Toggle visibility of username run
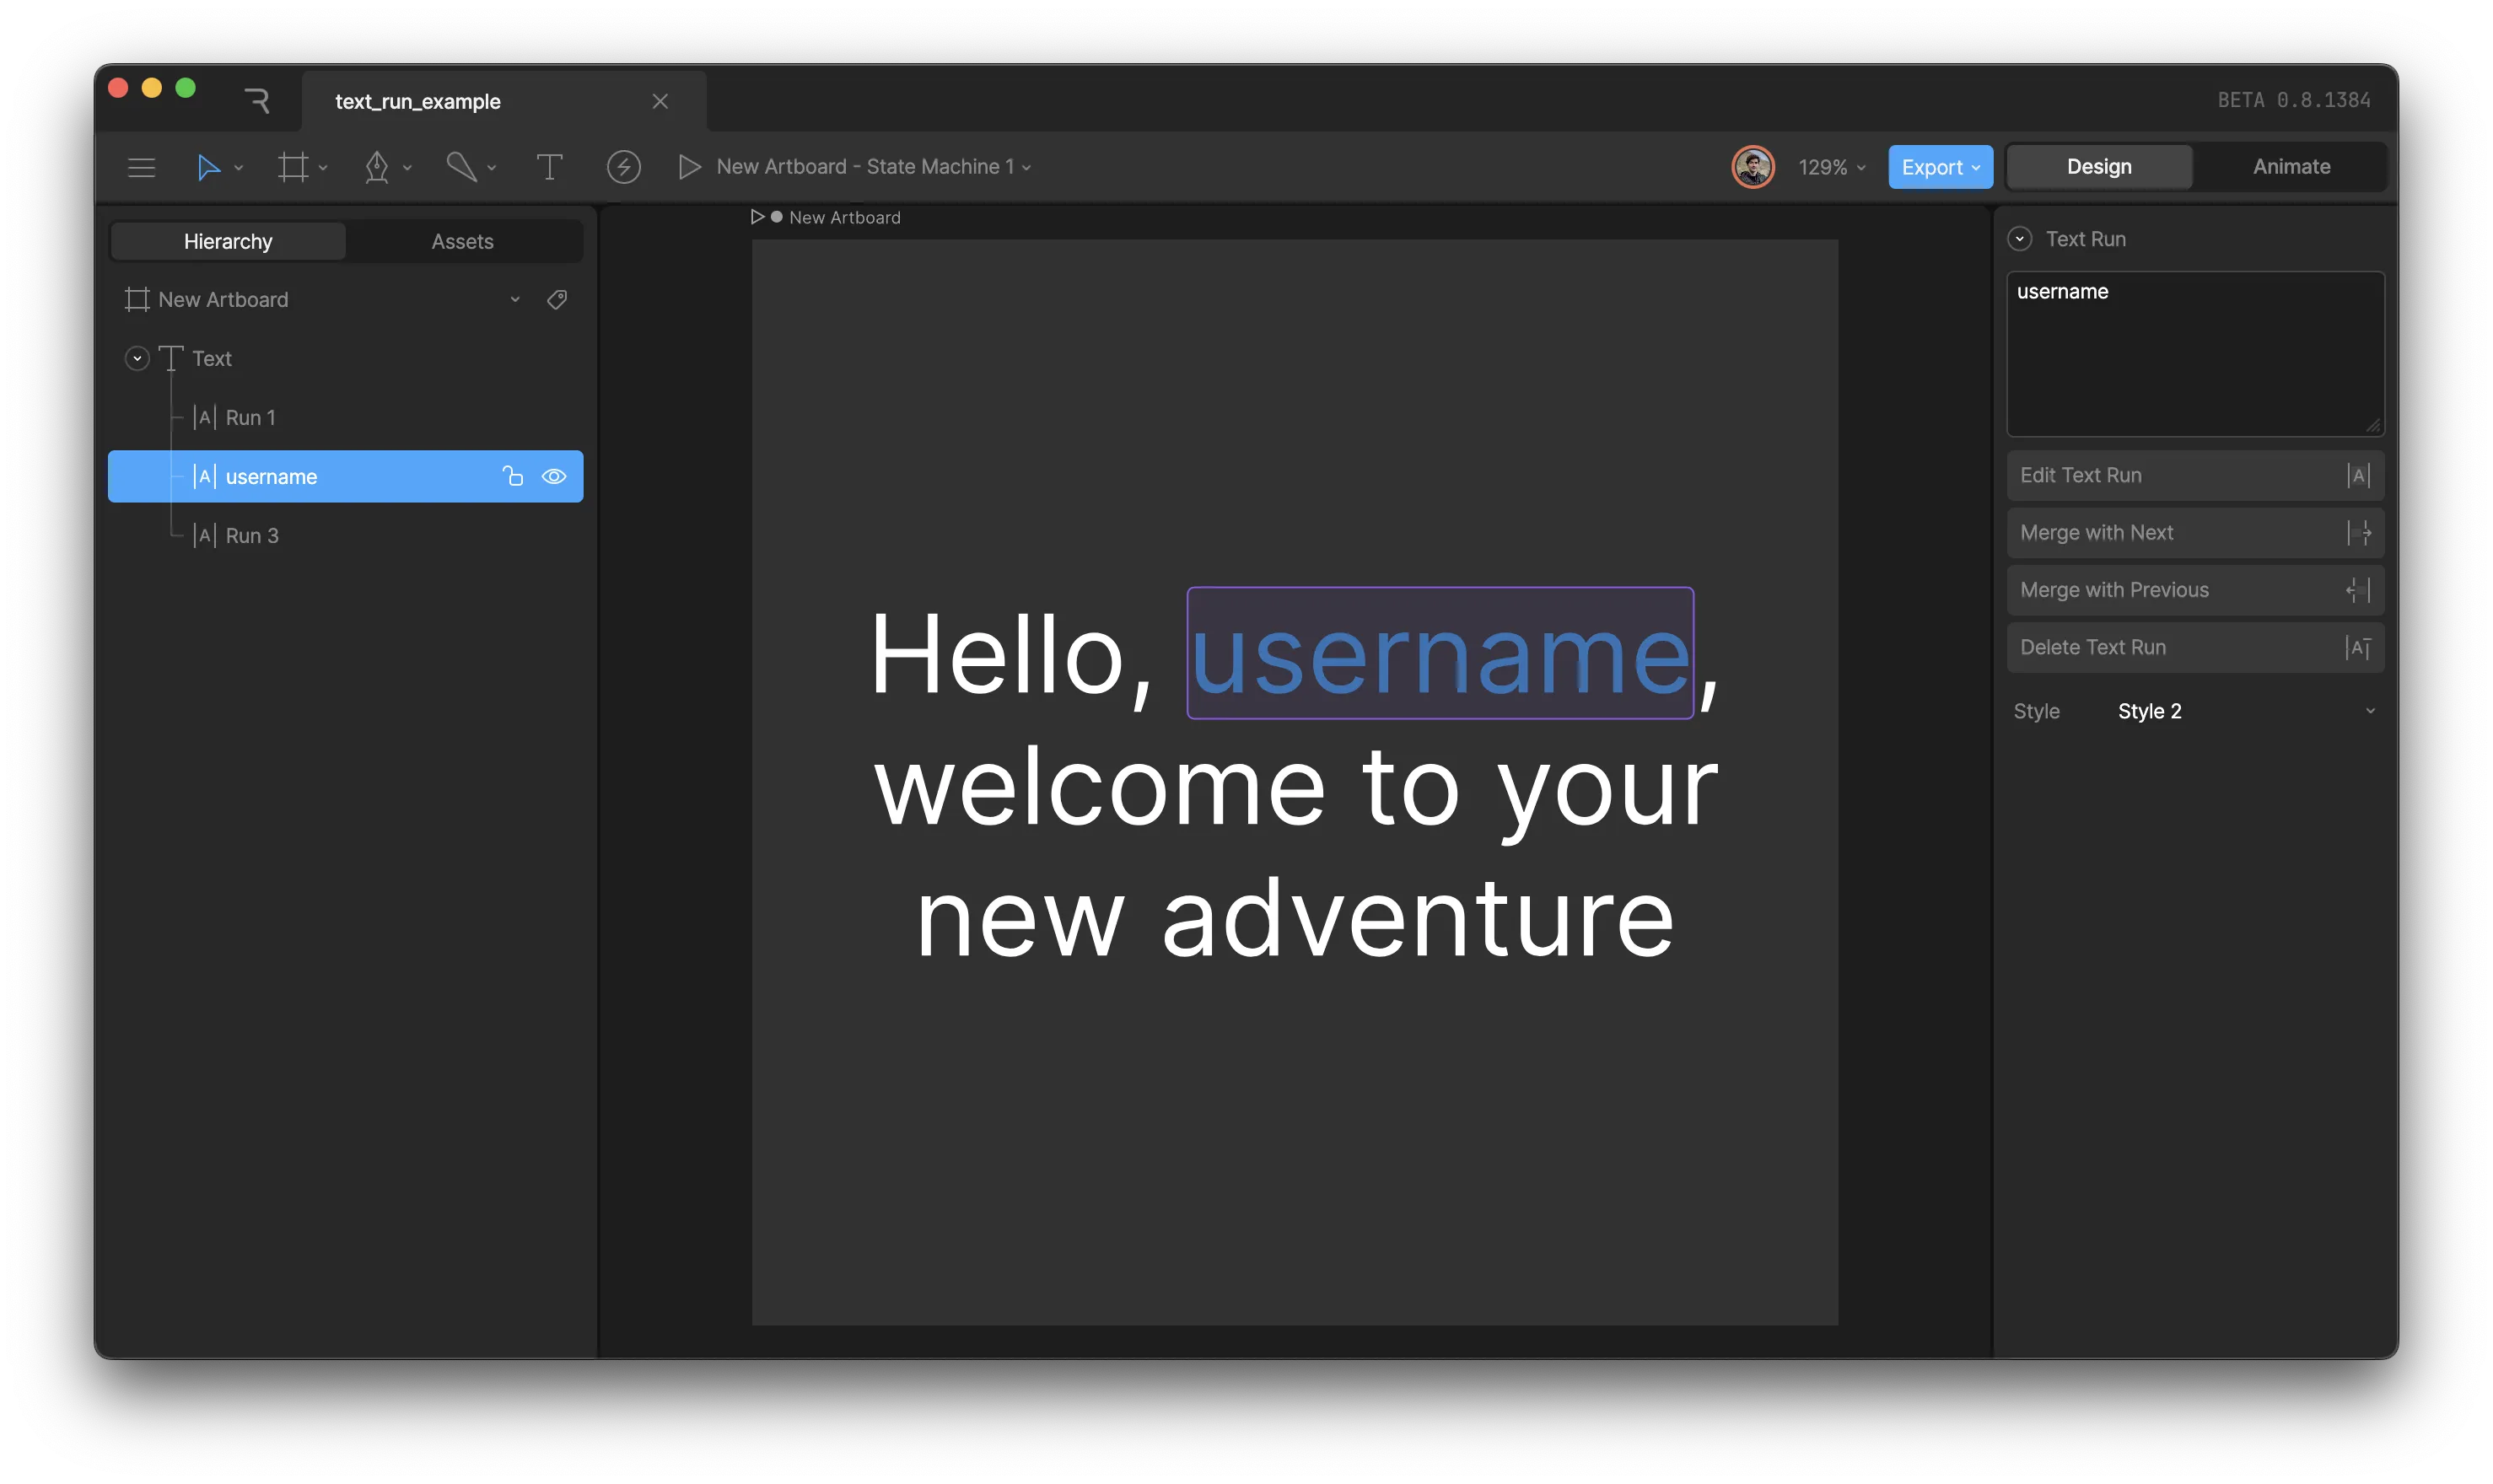 pyautogui.click(x=554, y=477)
